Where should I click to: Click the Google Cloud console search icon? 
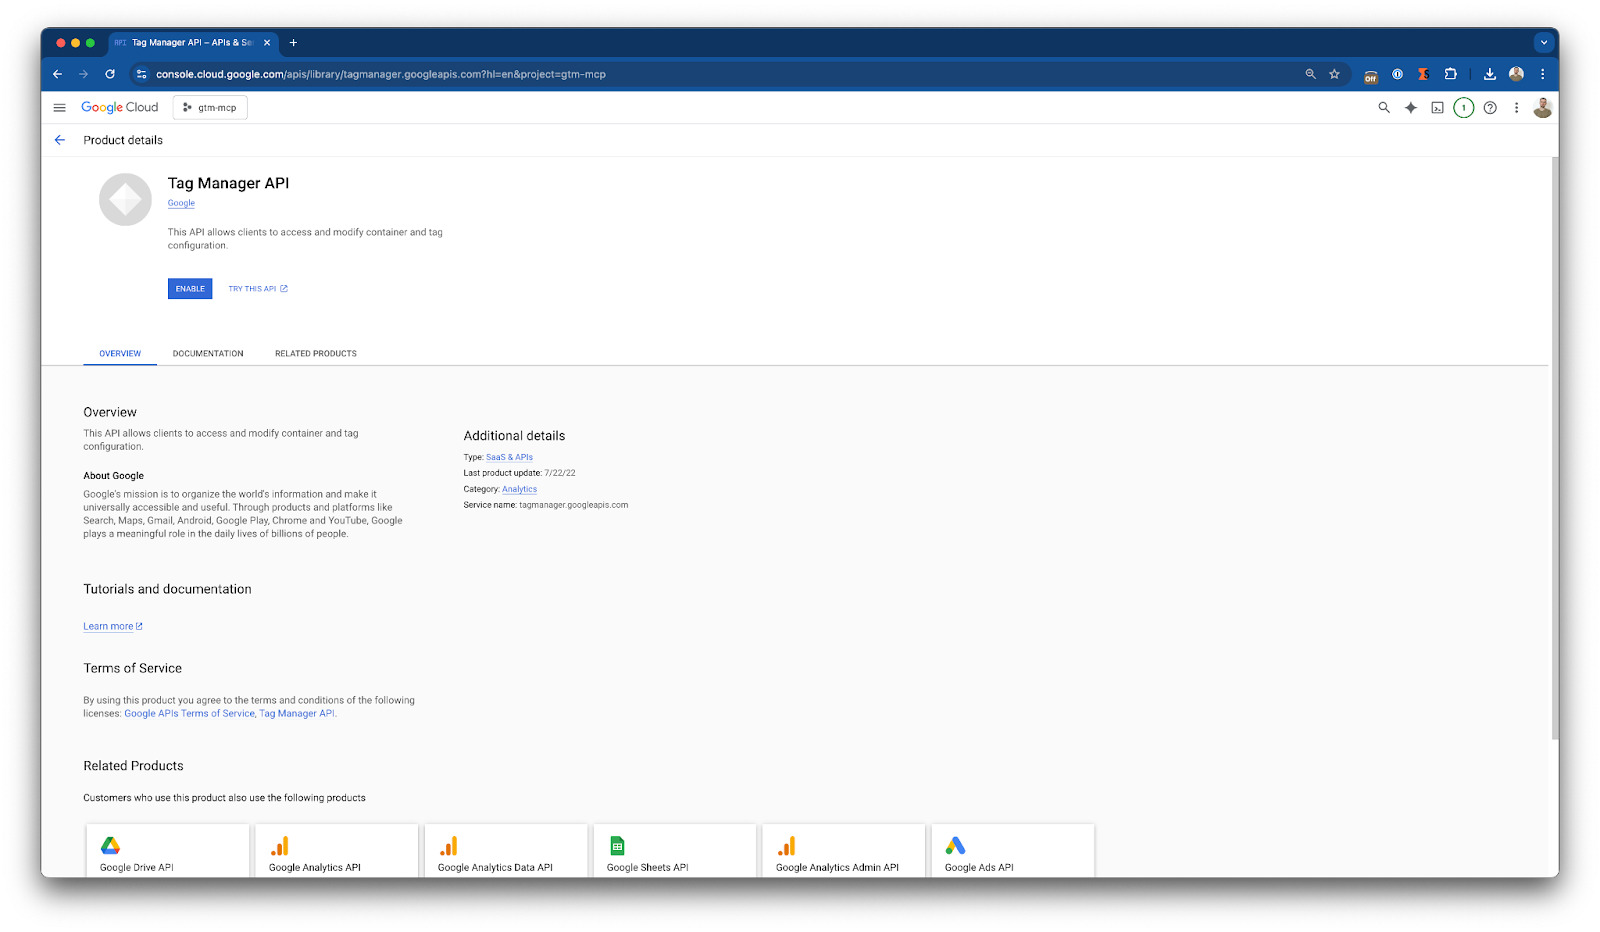[x=1384, y=108]
